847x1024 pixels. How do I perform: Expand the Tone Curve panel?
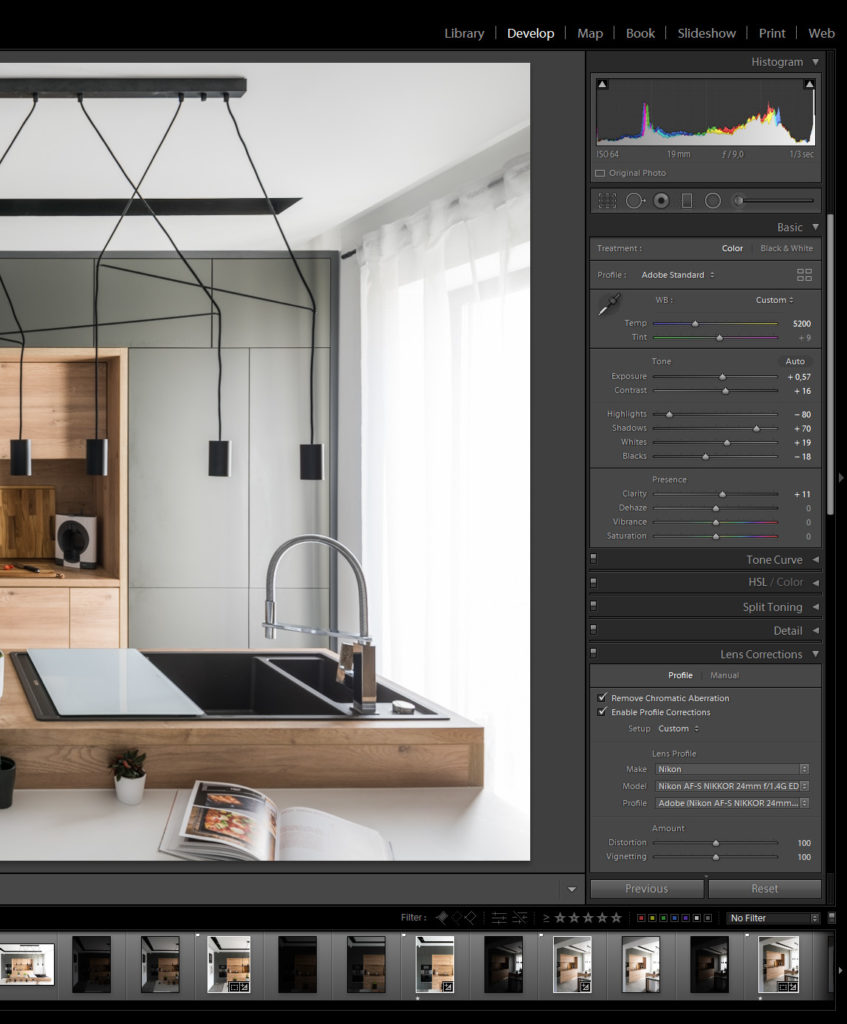click(774, 560)
